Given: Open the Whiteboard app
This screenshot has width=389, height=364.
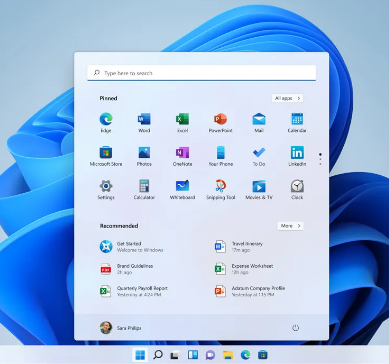Looking at the screenshot, I should click(x=182, y=189).
